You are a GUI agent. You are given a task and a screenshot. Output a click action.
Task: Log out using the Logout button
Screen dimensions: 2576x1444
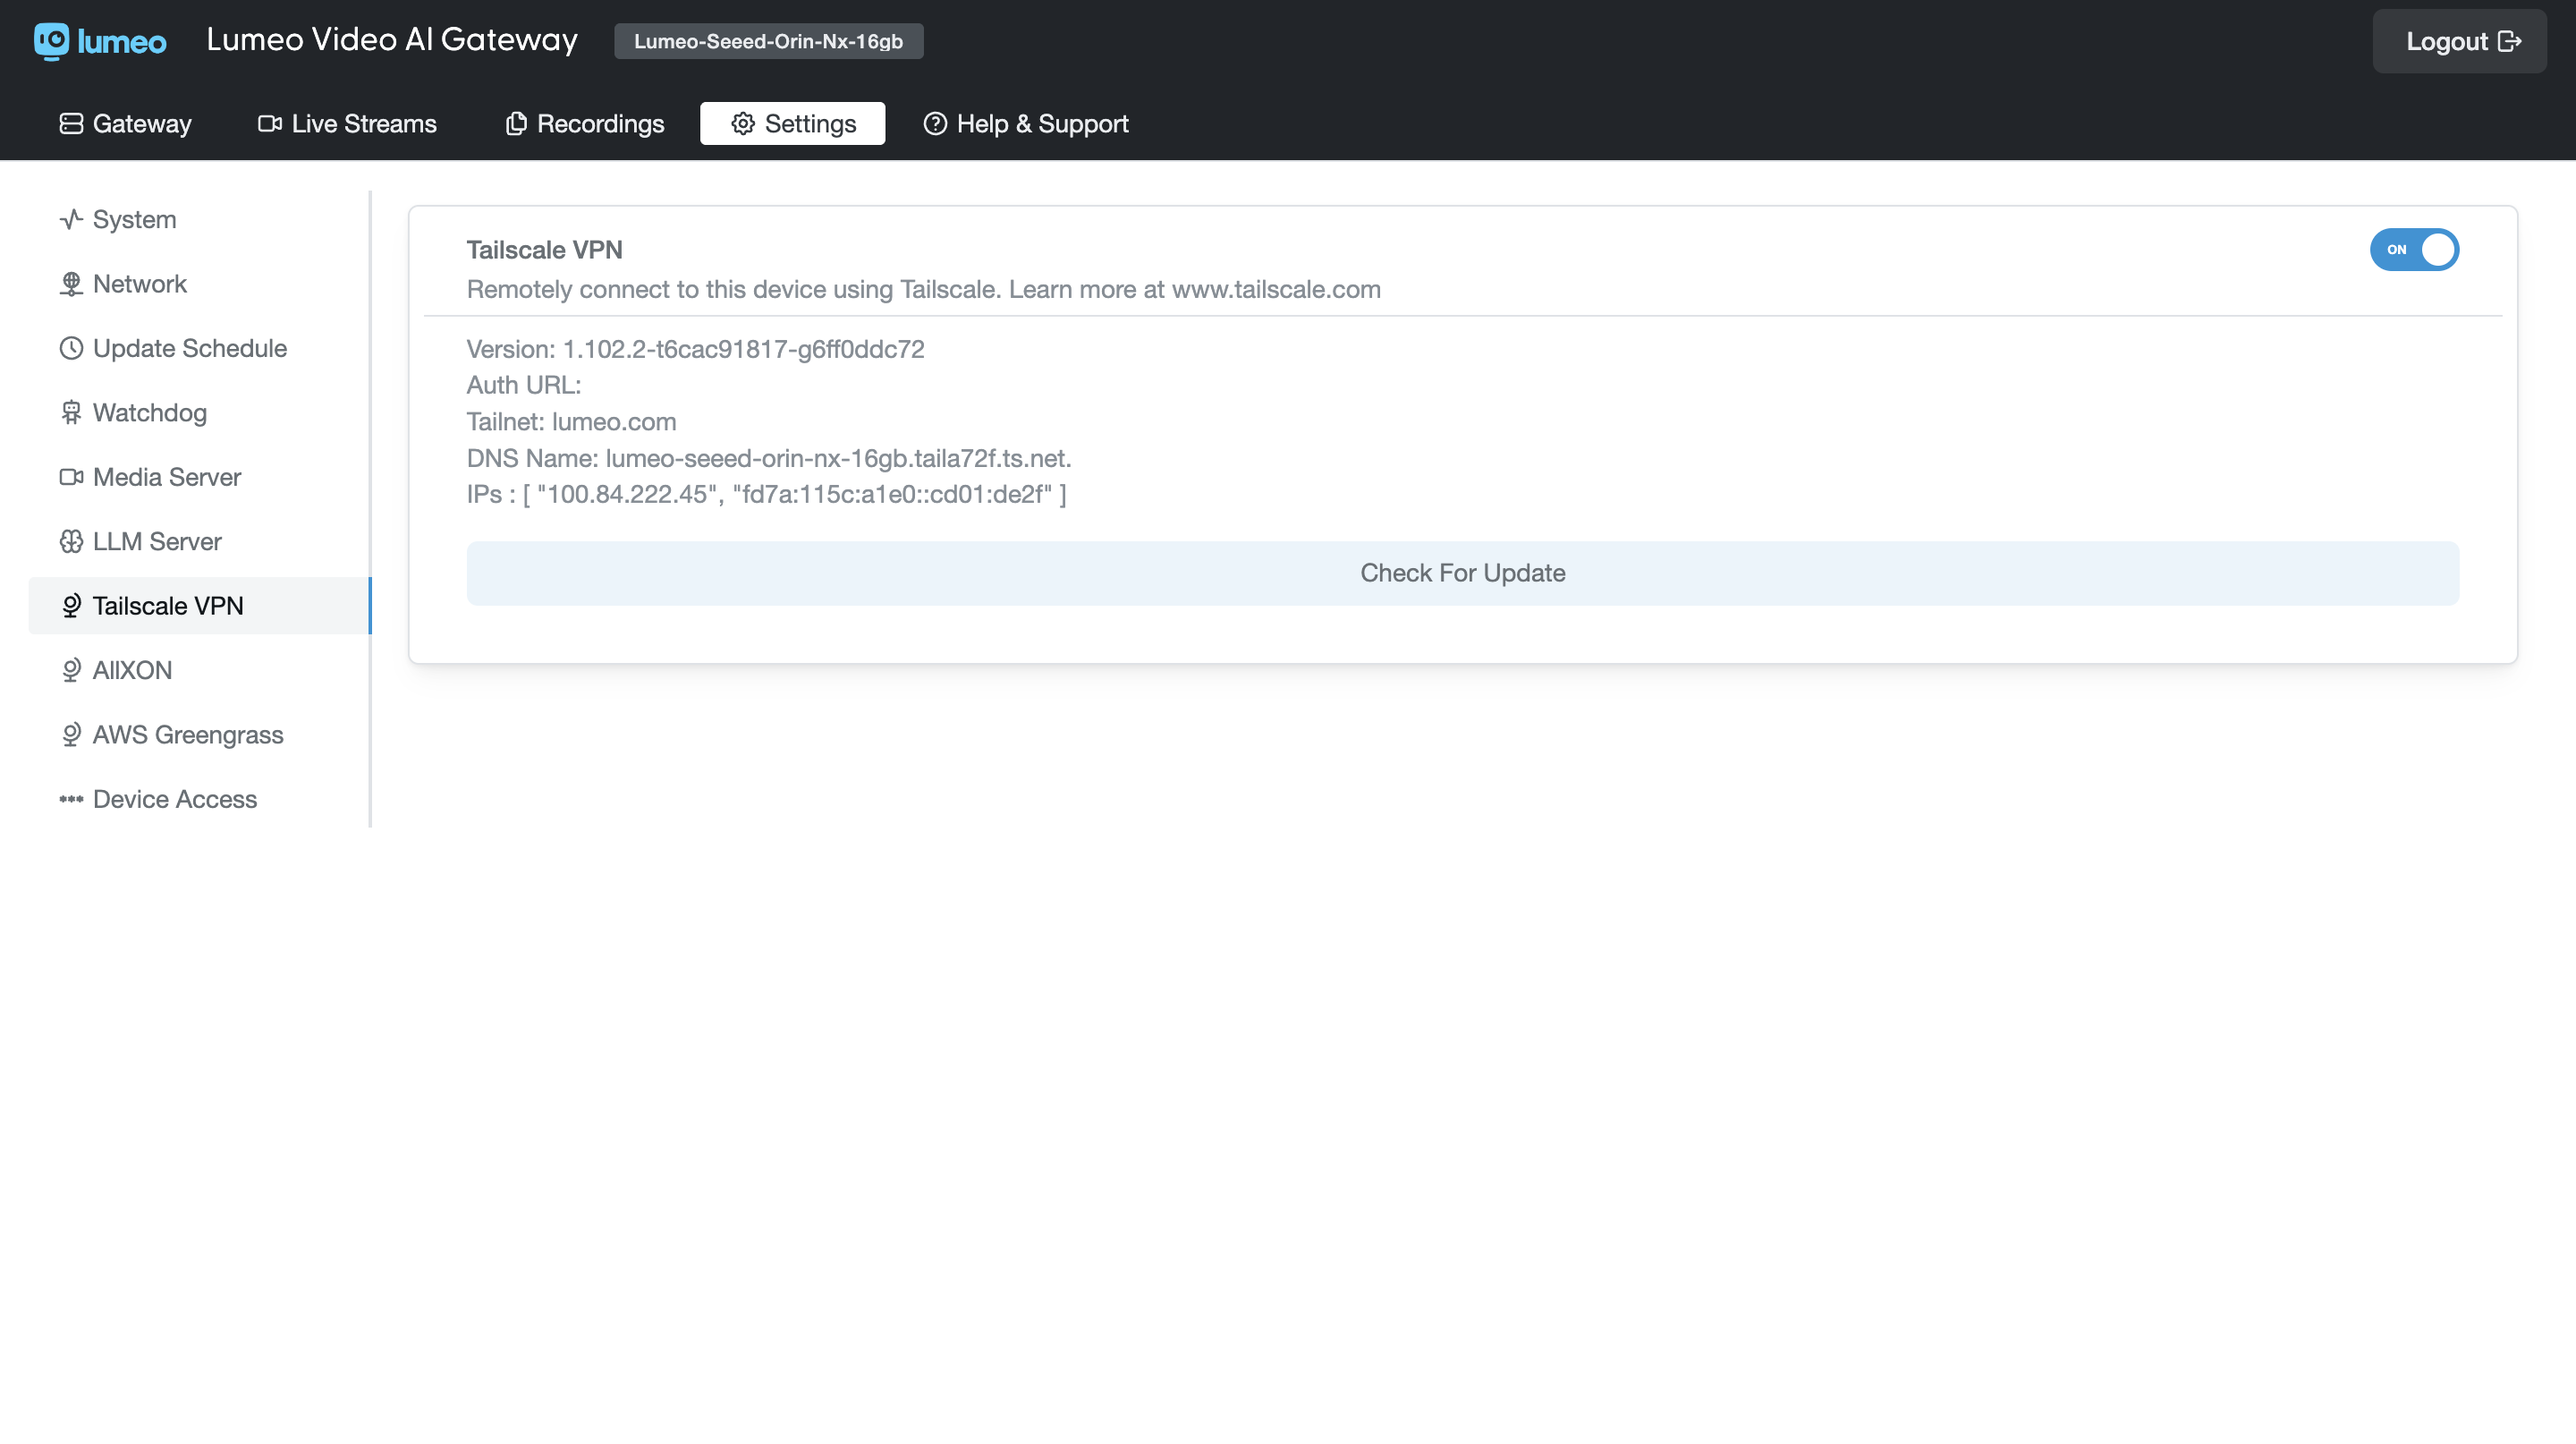click(x=2459, y=41)
